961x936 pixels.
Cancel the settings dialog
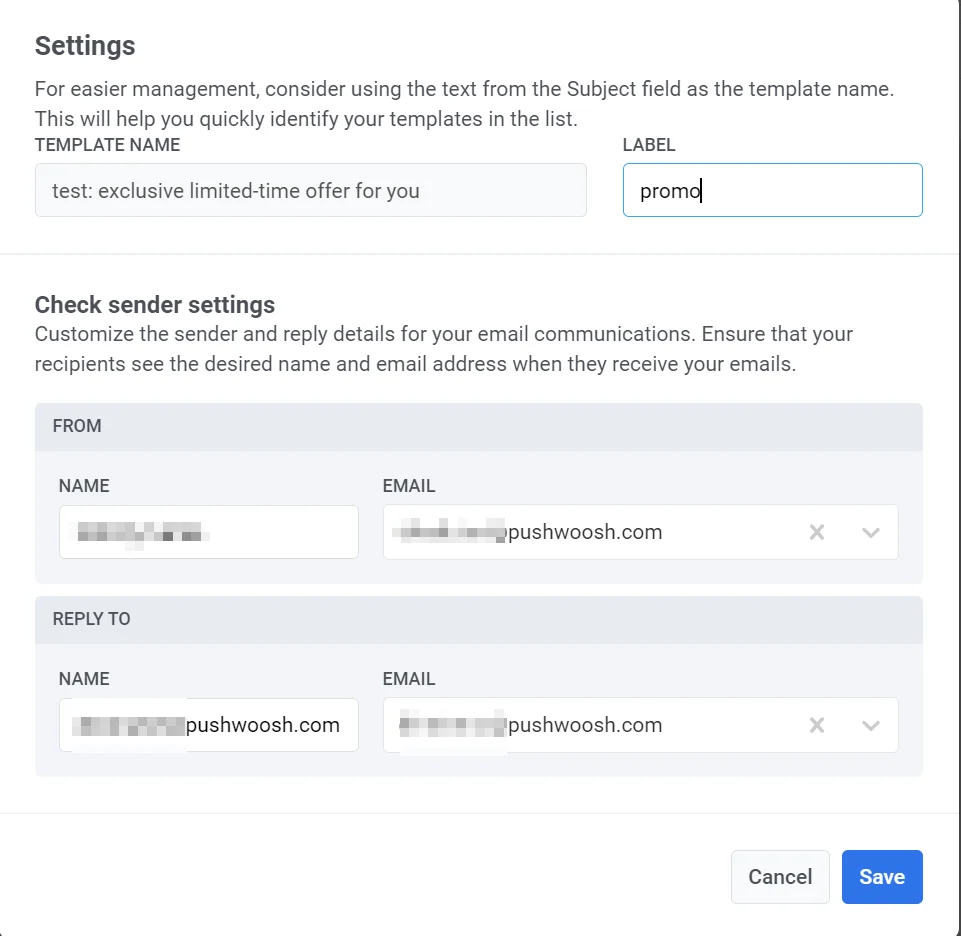pyautogui.click(x=780, y=876)
